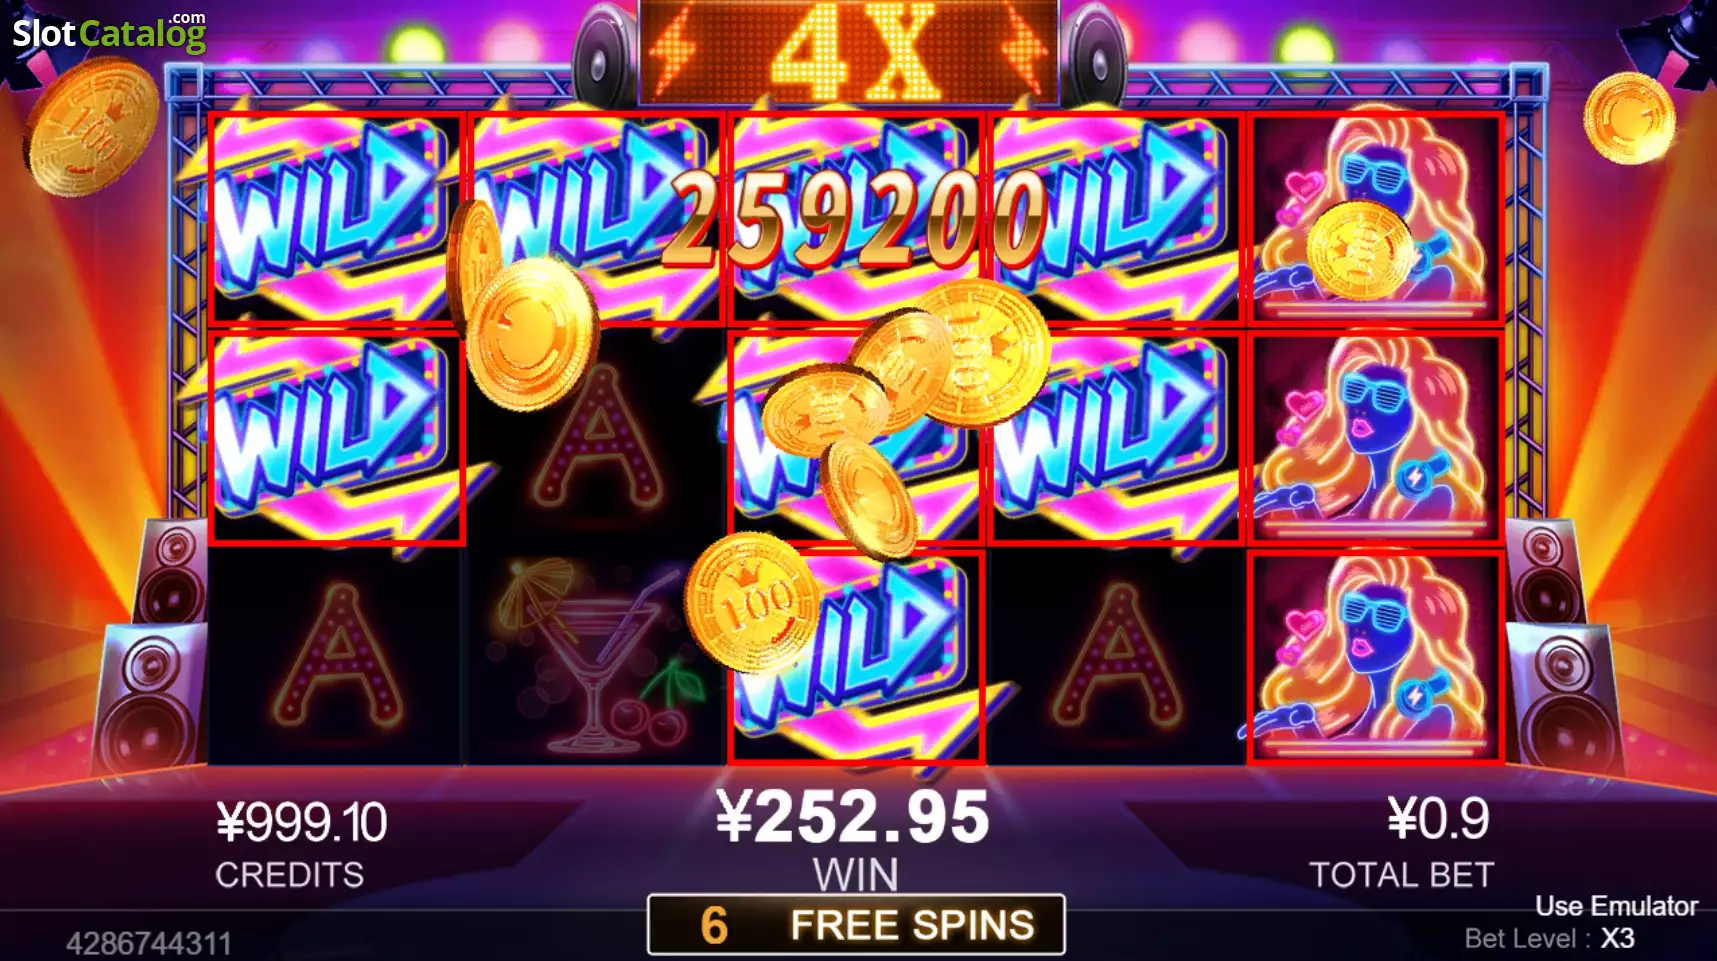Select the WILD symbol in top-left reel
This screenshot has width=1717, height=961.
click(x=336, y=219)
